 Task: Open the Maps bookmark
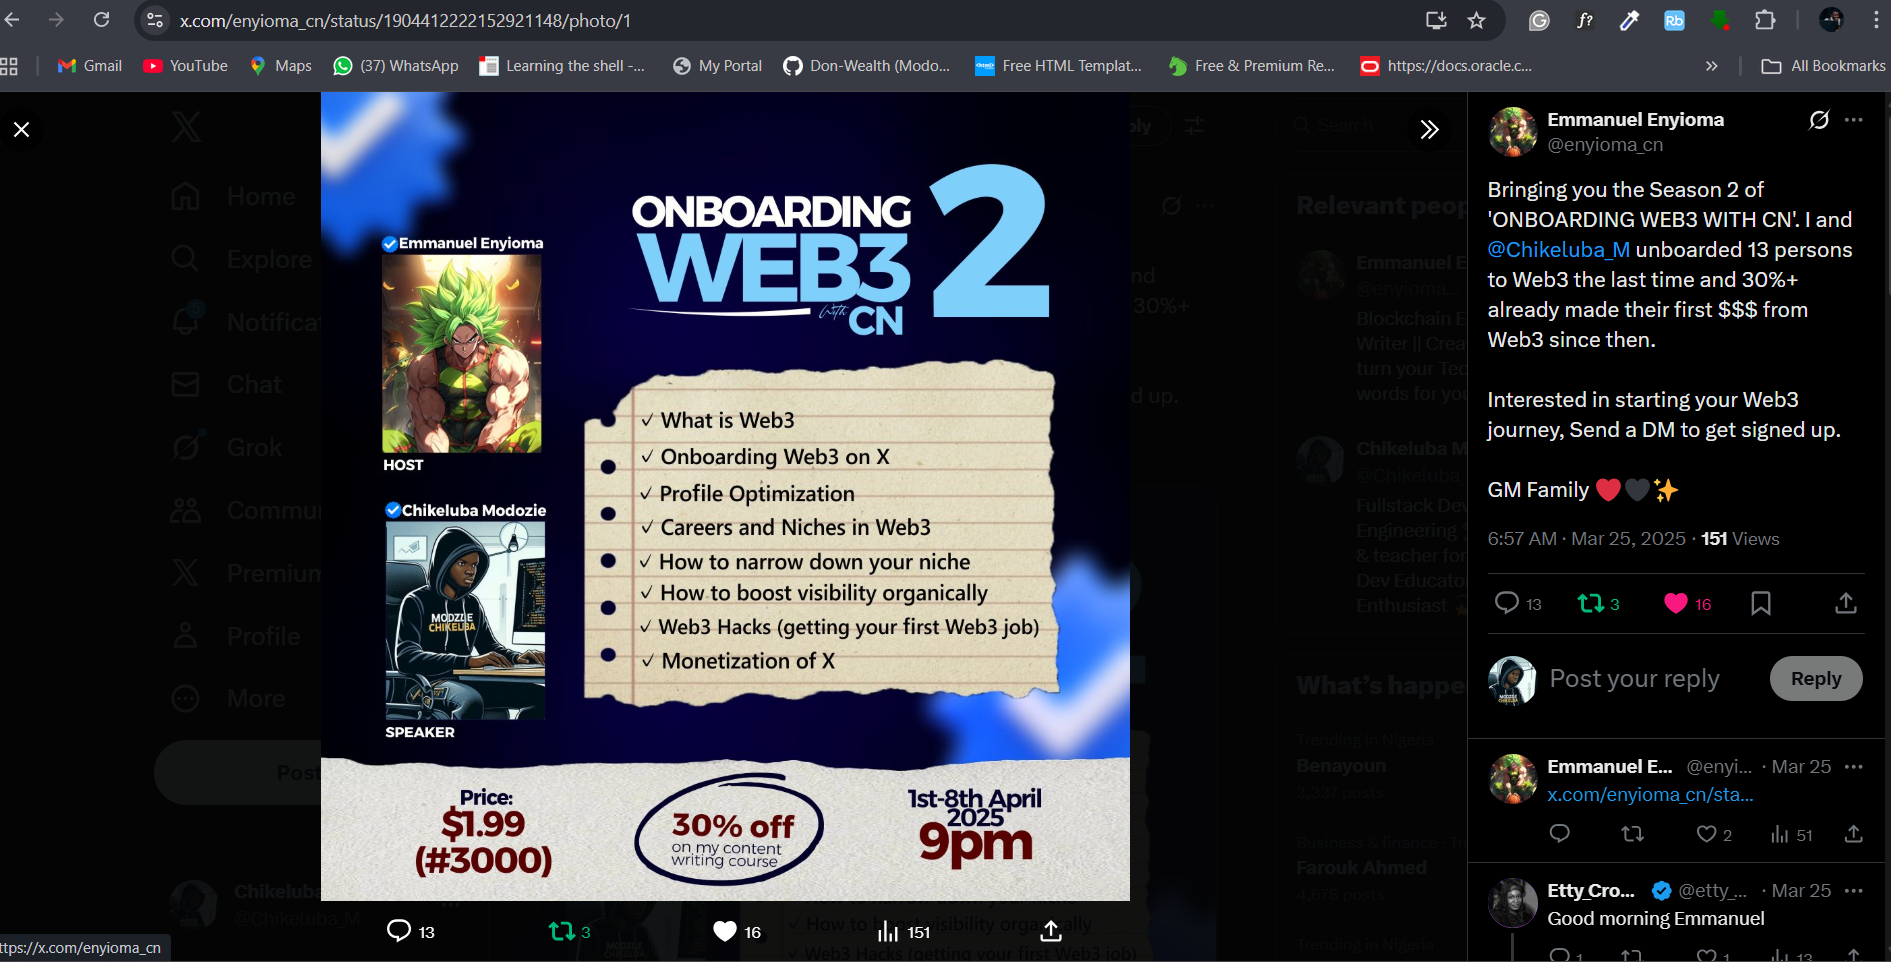point(281,66)
